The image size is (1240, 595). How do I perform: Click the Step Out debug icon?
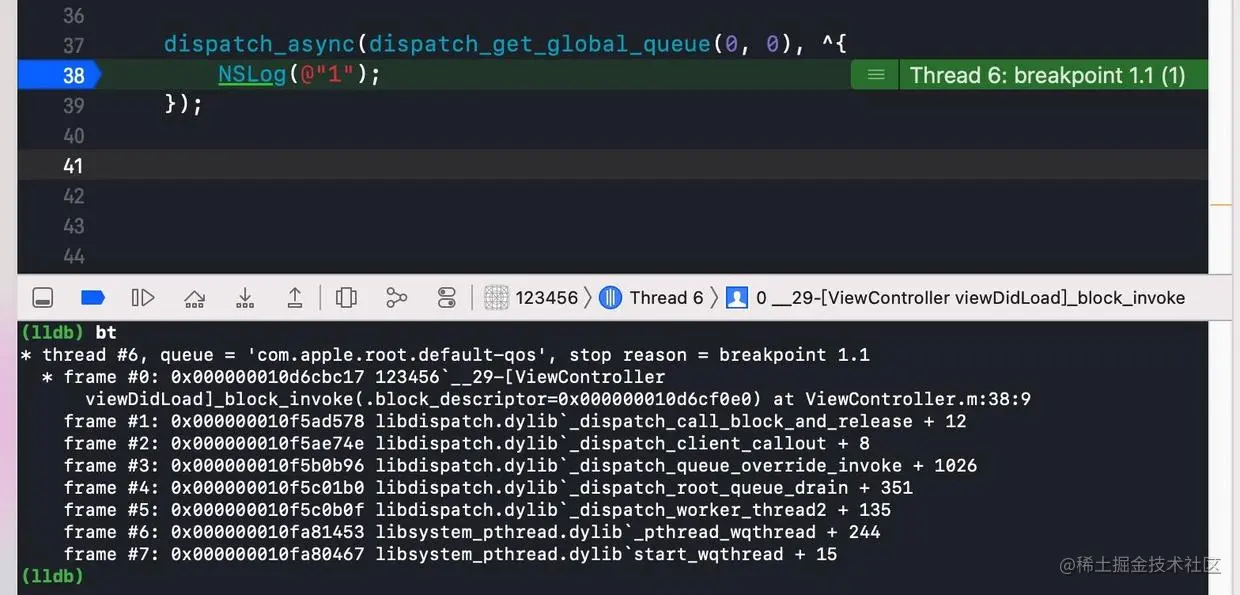click(x=295, y=297)
